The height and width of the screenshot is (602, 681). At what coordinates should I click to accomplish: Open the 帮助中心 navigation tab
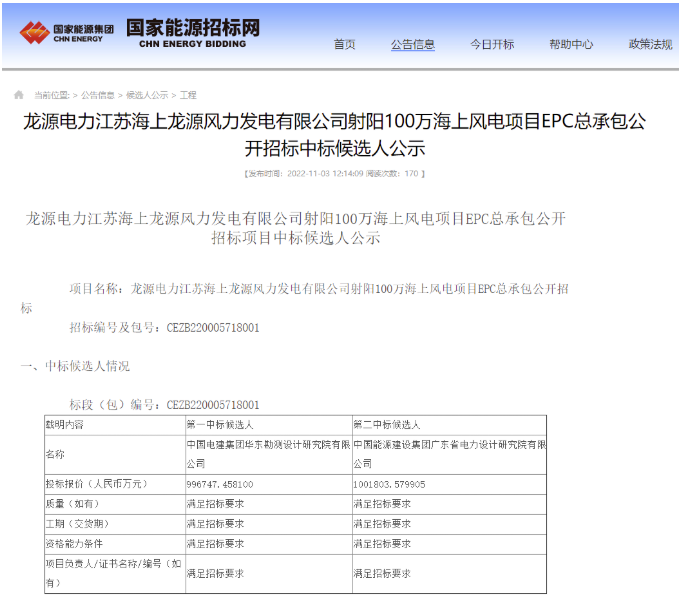tap(571, 44)
